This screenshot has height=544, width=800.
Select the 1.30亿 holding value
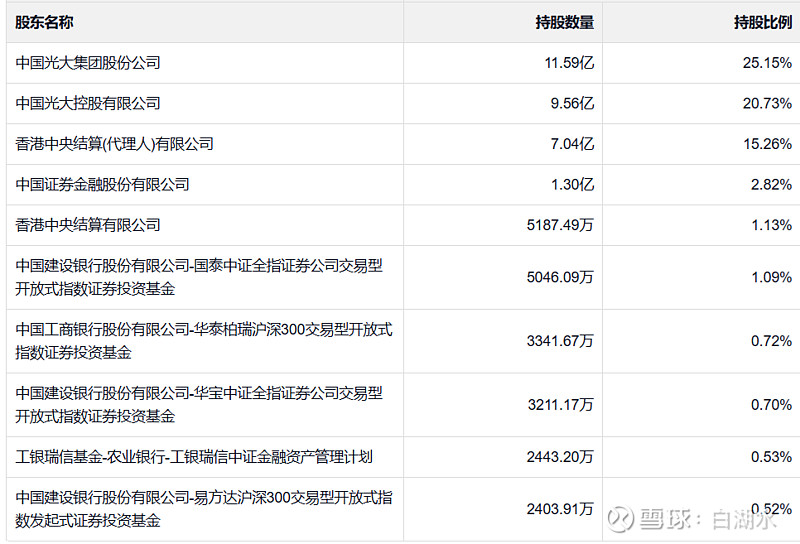pos(572,184)
